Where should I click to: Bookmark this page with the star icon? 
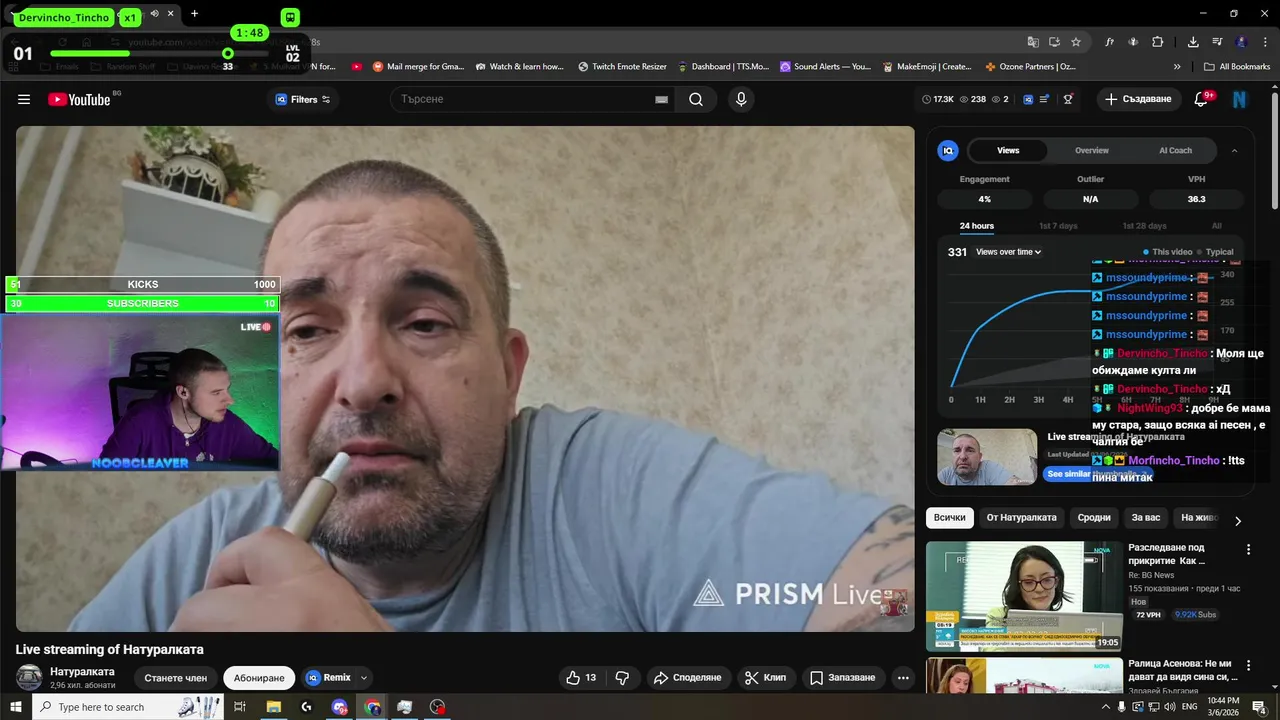pyautogui.click(x=1076, y=42)
